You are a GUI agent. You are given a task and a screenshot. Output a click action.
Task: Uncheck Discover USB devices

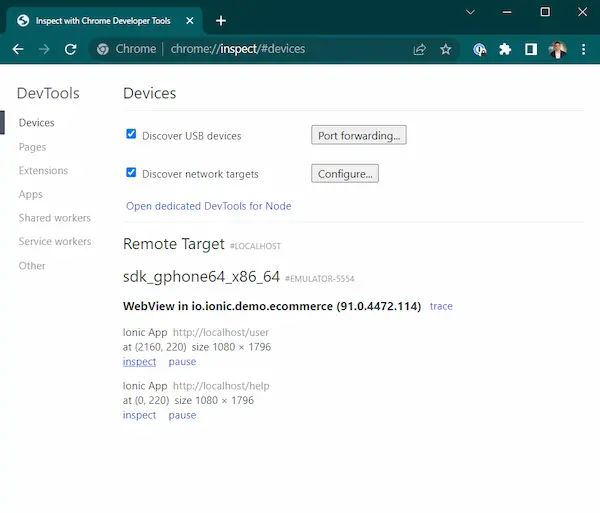pos(131,134)
